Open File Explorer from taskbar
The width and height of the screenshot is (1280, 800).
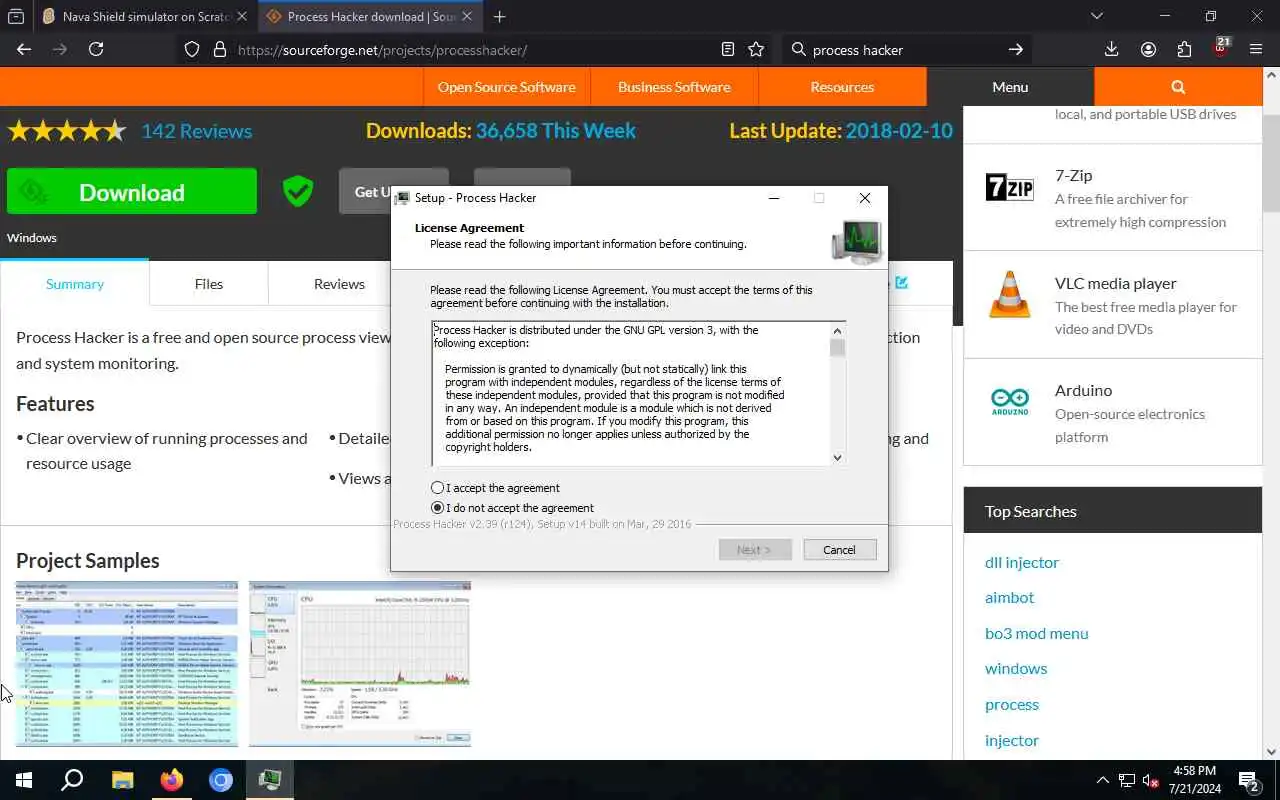(122, 780)
